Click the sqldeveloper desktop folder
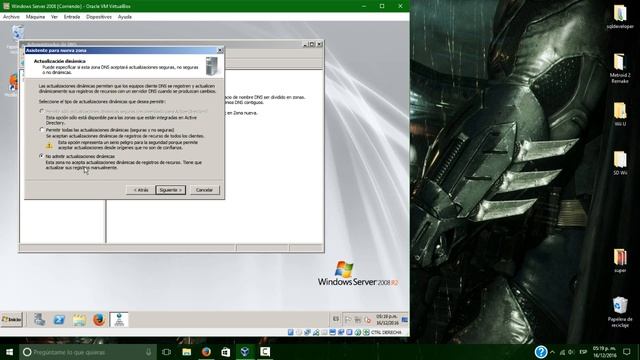The image size is (640, 360). click(x=620, y=17)
